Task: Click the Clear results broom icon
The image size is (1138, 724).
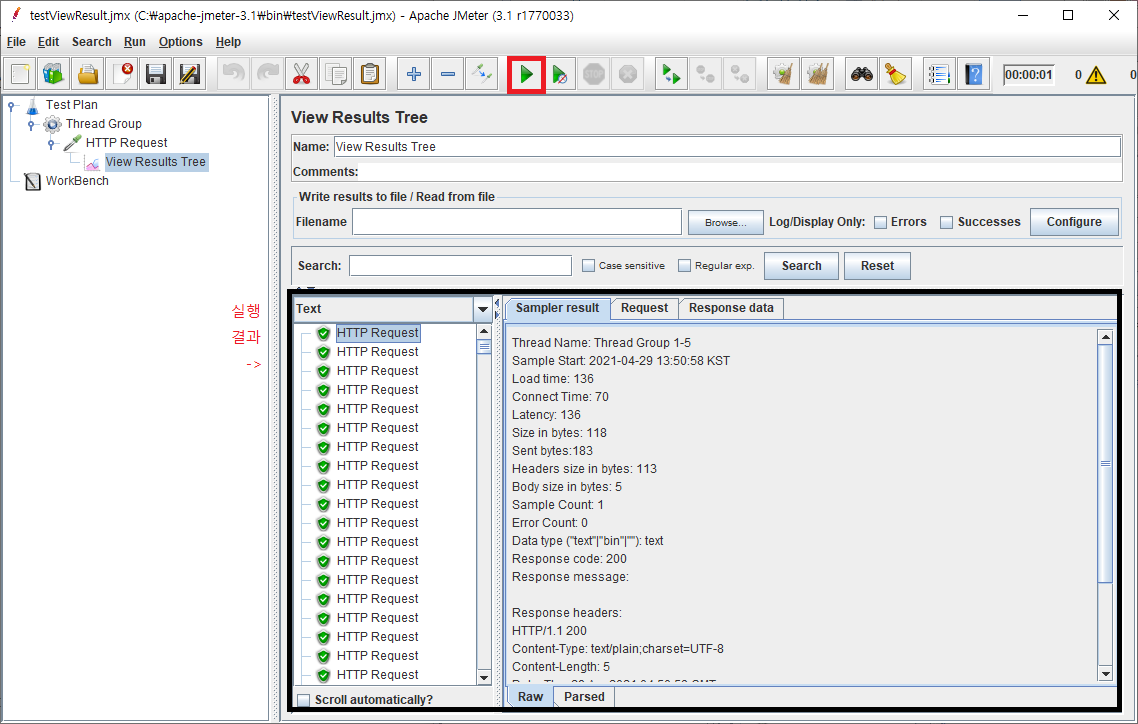Action: pyautogui.click(x=783, y=74)
